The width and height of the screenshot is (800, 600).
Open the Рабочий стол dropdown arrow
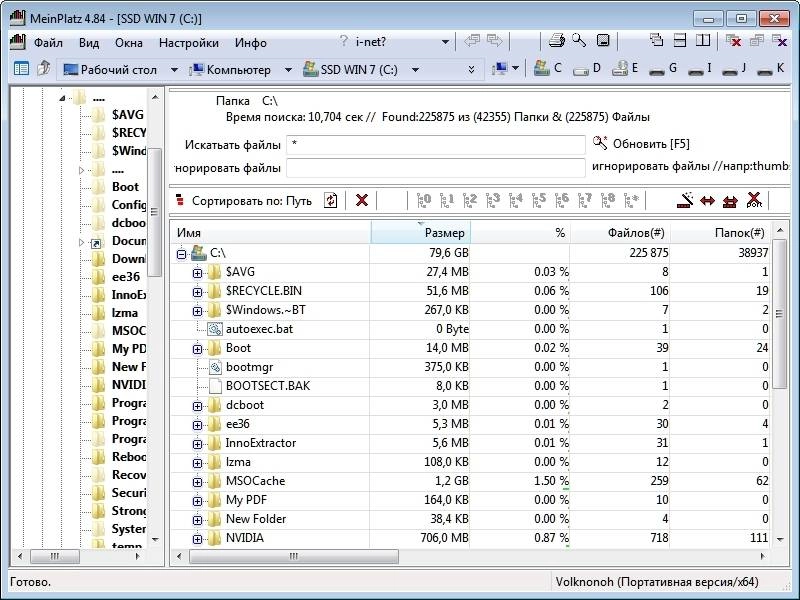(x=174, y=69)
